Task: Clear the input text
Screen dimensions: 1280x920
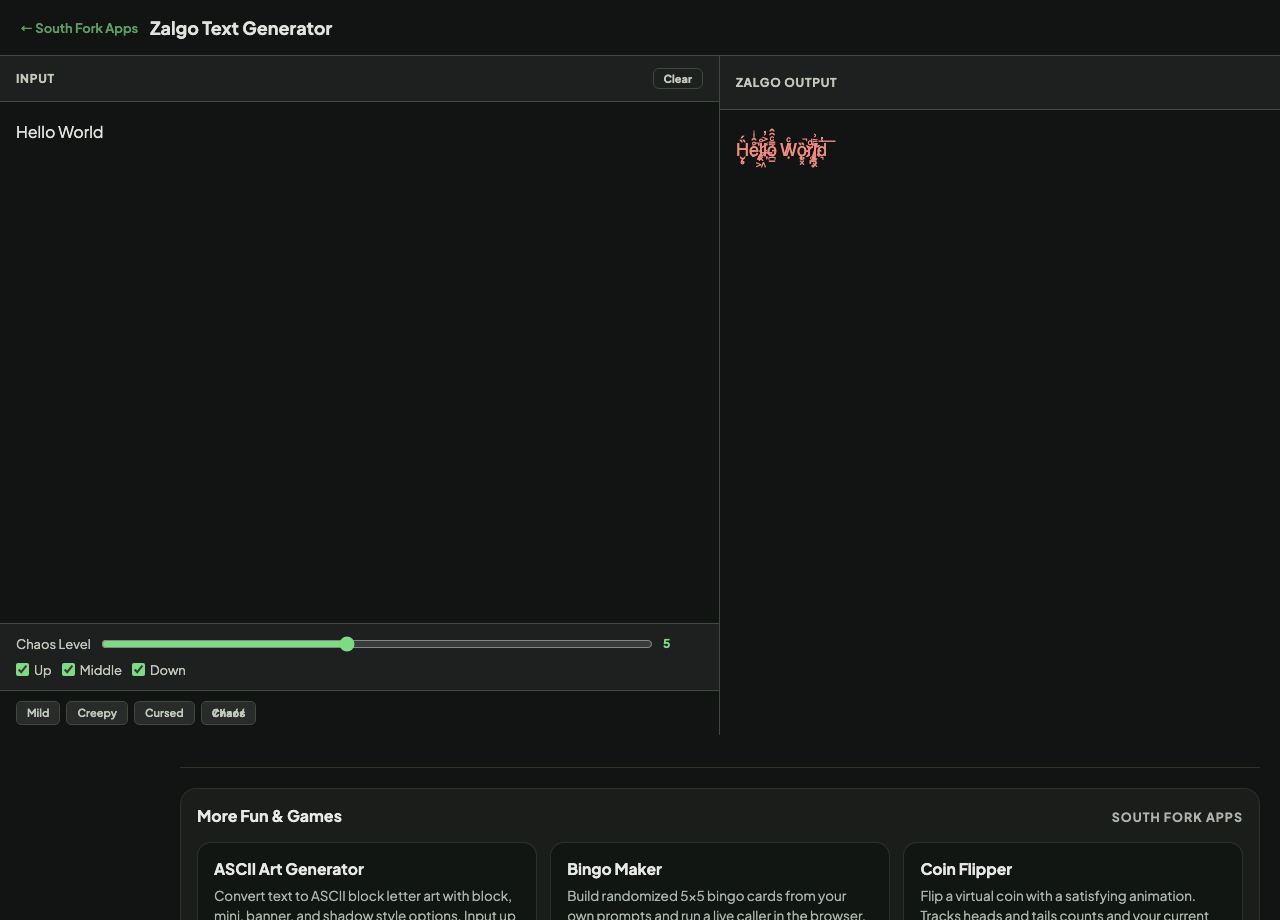Action: click(x=678, y=79)
